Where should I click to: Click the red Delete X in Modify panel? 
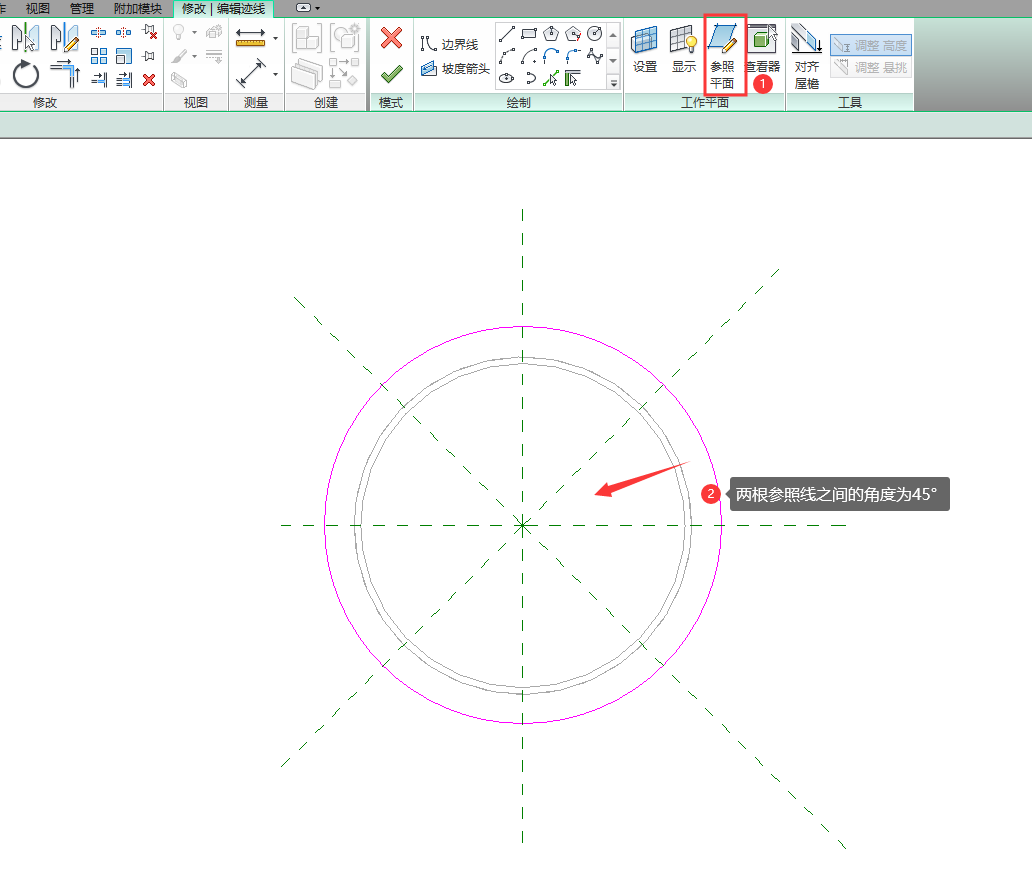149,80
